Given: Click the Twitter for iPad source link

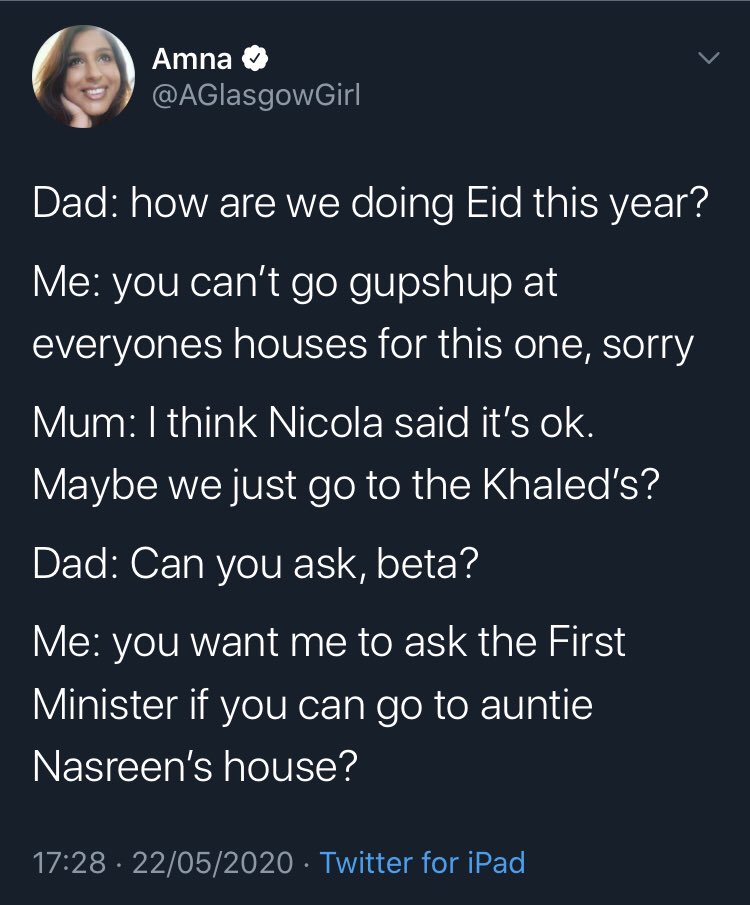Looking at the screenshot, I should click(x=422, y=861).
